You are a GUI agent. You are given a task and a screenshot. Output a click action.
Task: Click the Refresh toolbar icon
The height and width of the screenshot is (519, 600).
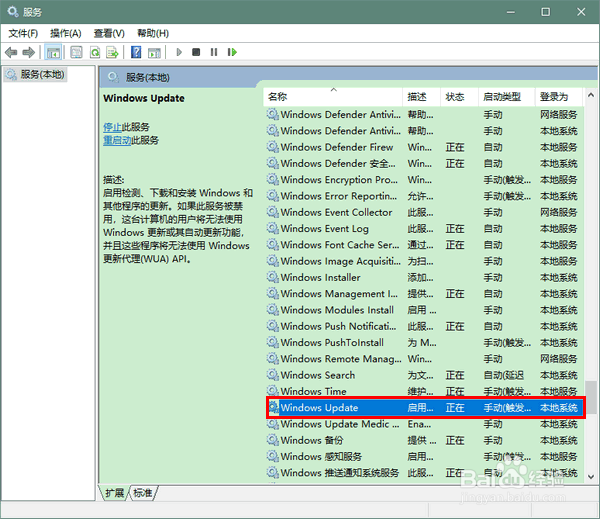pyautogui.click(x=95, y=52)
